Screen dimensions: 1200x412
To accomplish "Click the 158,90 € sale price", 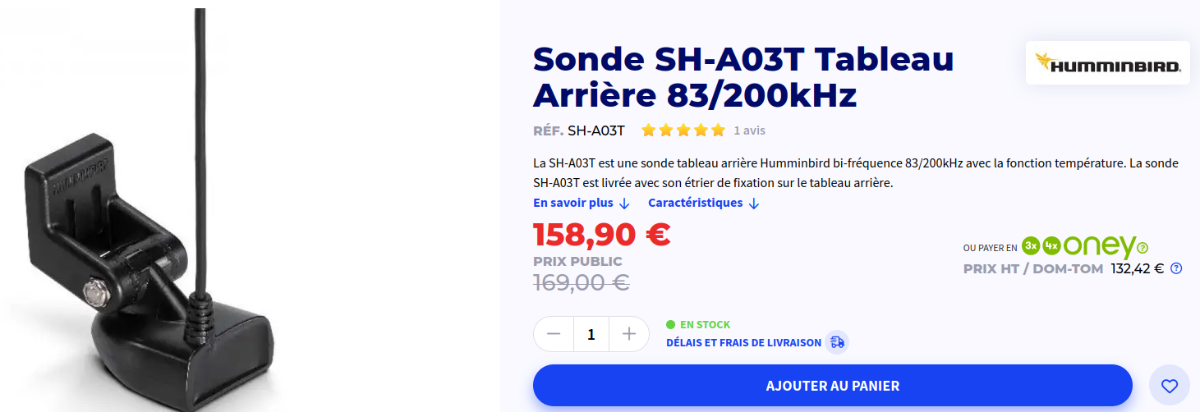I will (x=601, y=234).
